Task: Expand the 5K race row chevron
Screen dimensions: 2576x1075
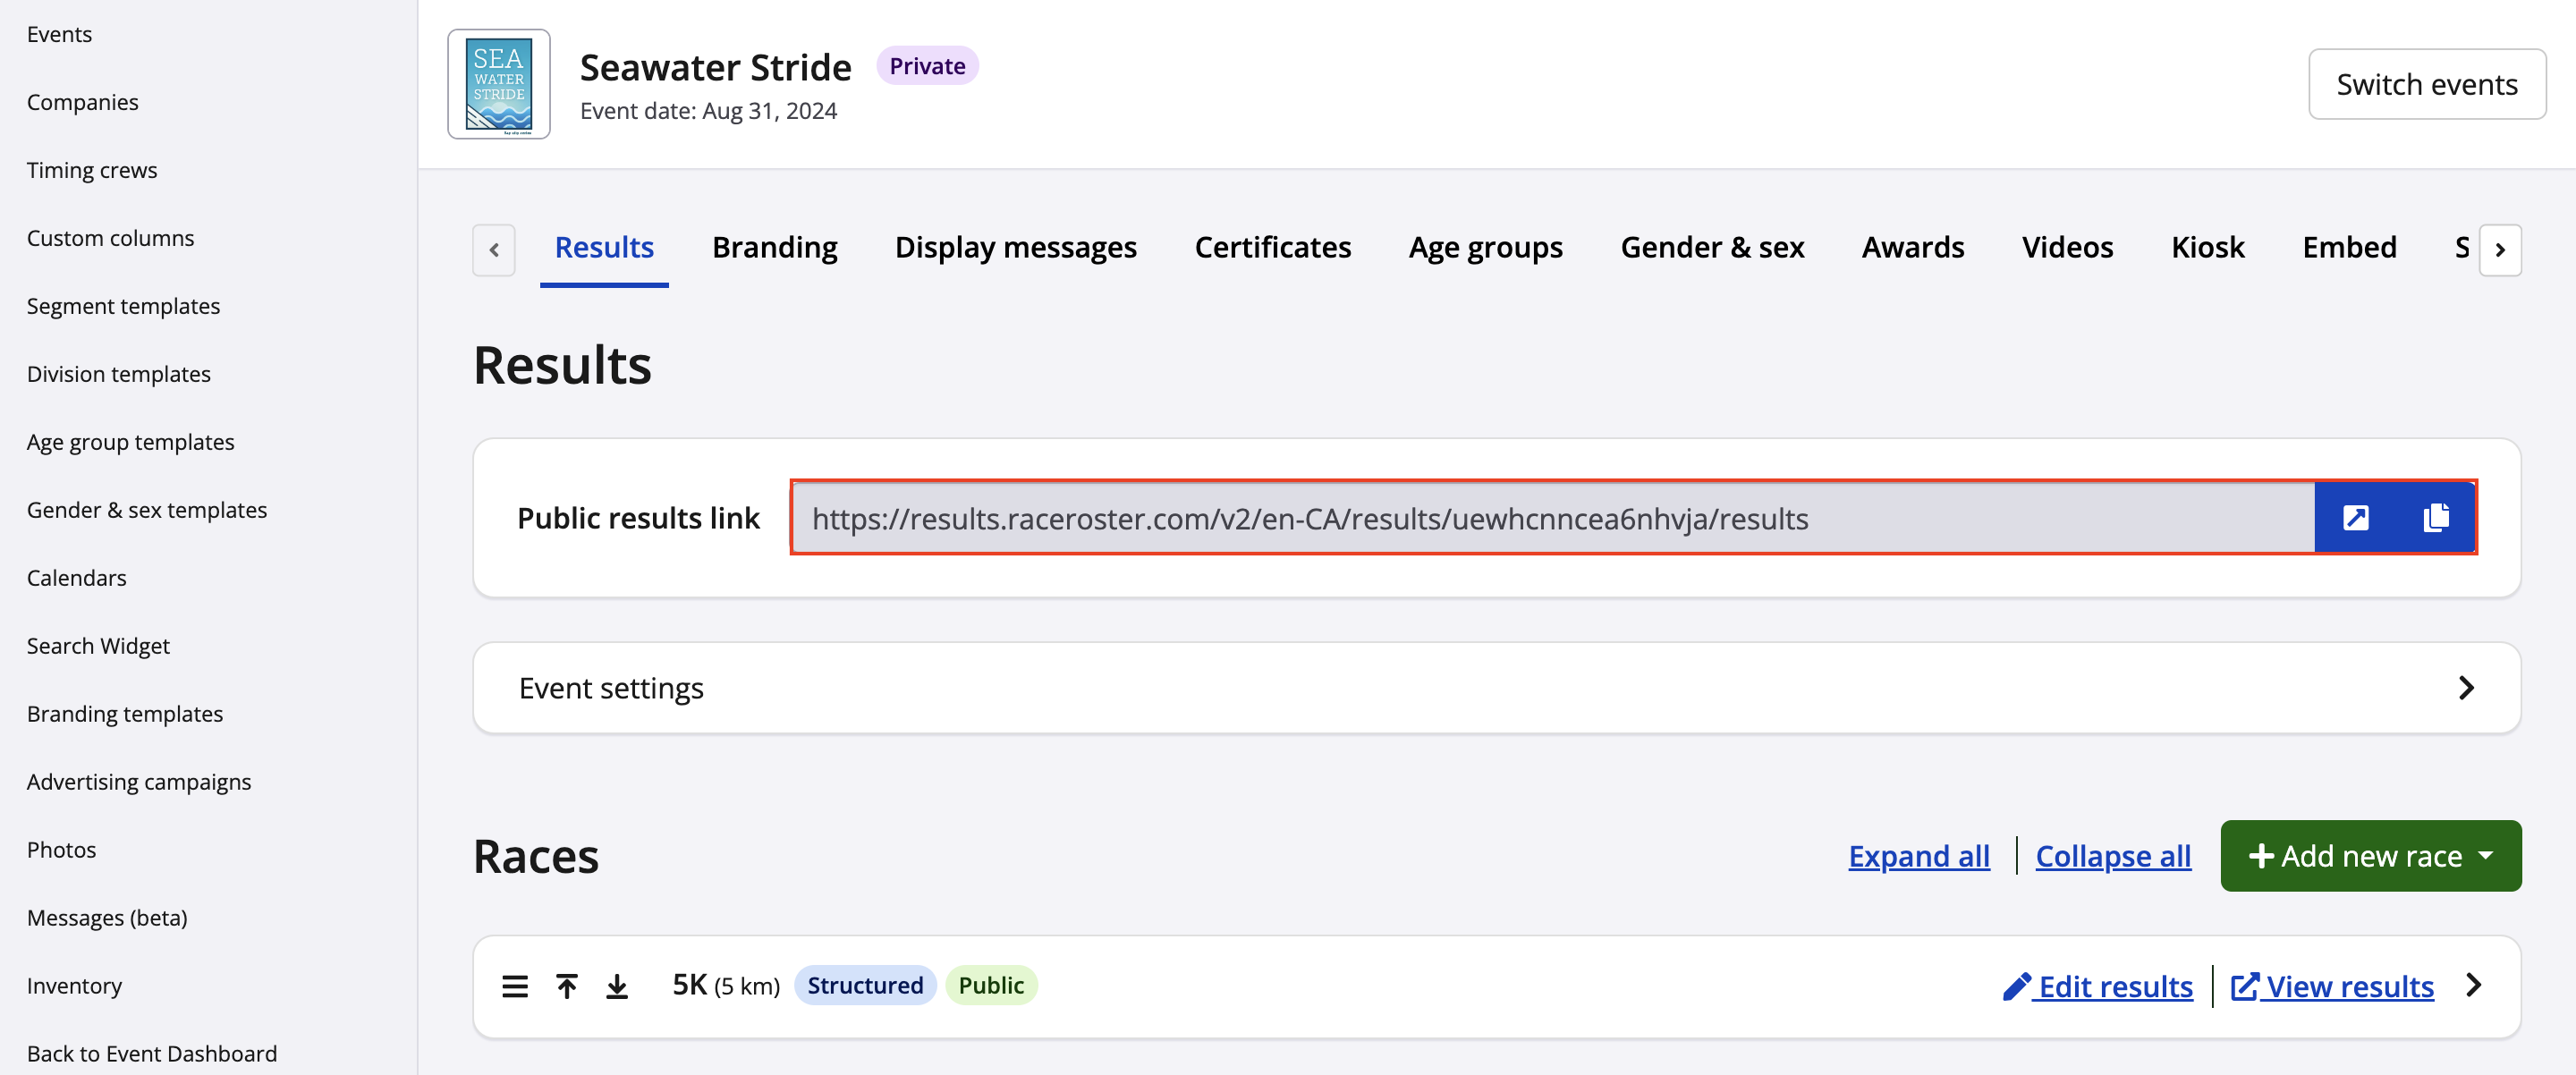Action: pos(2473,985)
